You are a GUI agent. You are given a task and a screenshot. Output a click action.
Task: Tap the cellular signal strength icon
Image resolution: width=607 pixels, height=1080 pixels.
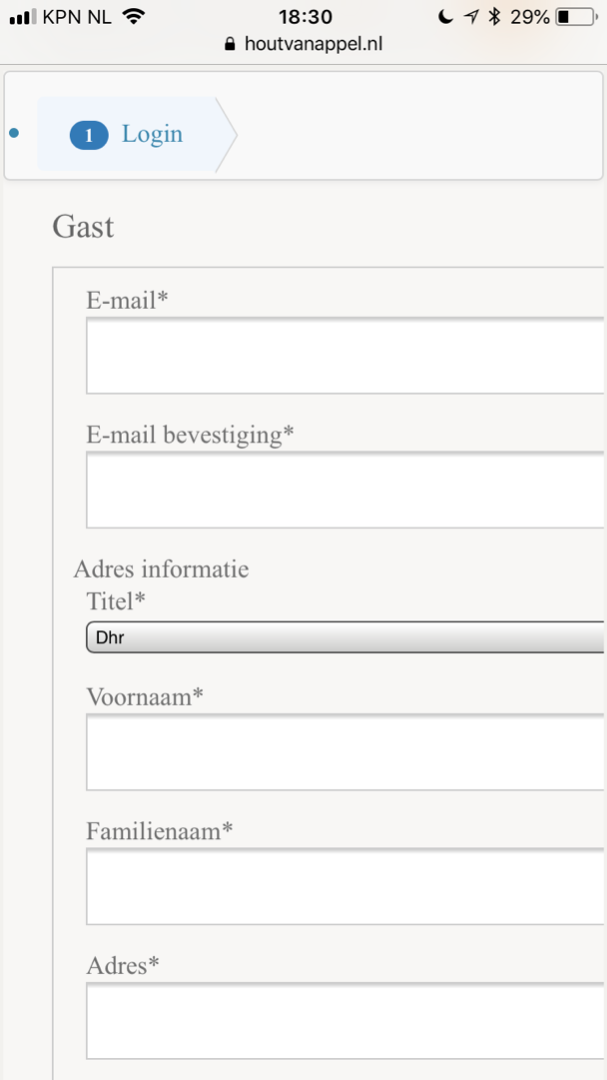pos(22,17)
